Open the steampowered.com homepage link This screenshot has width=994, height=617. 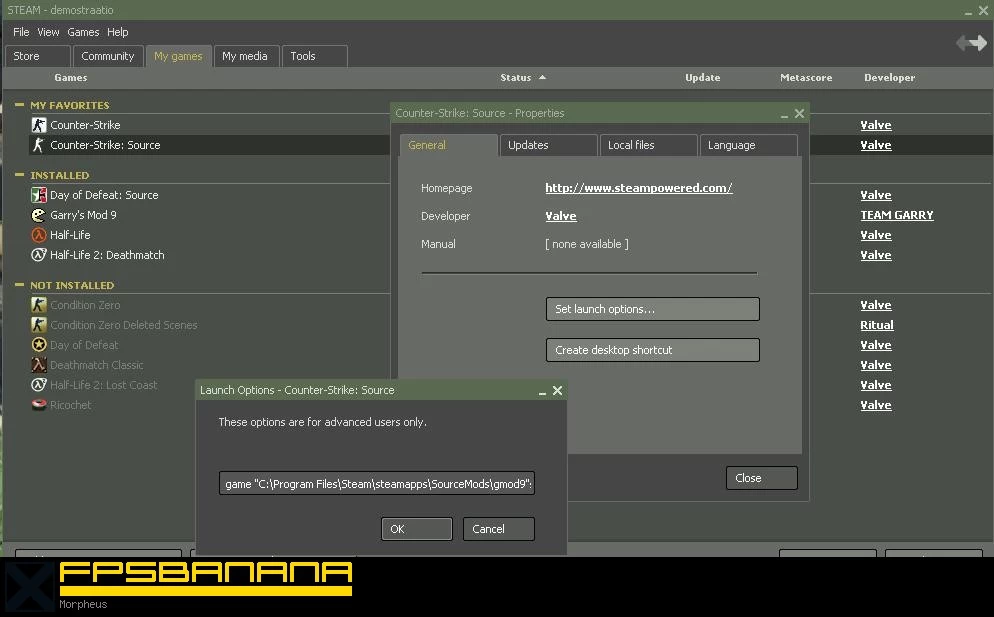point(638,188)
